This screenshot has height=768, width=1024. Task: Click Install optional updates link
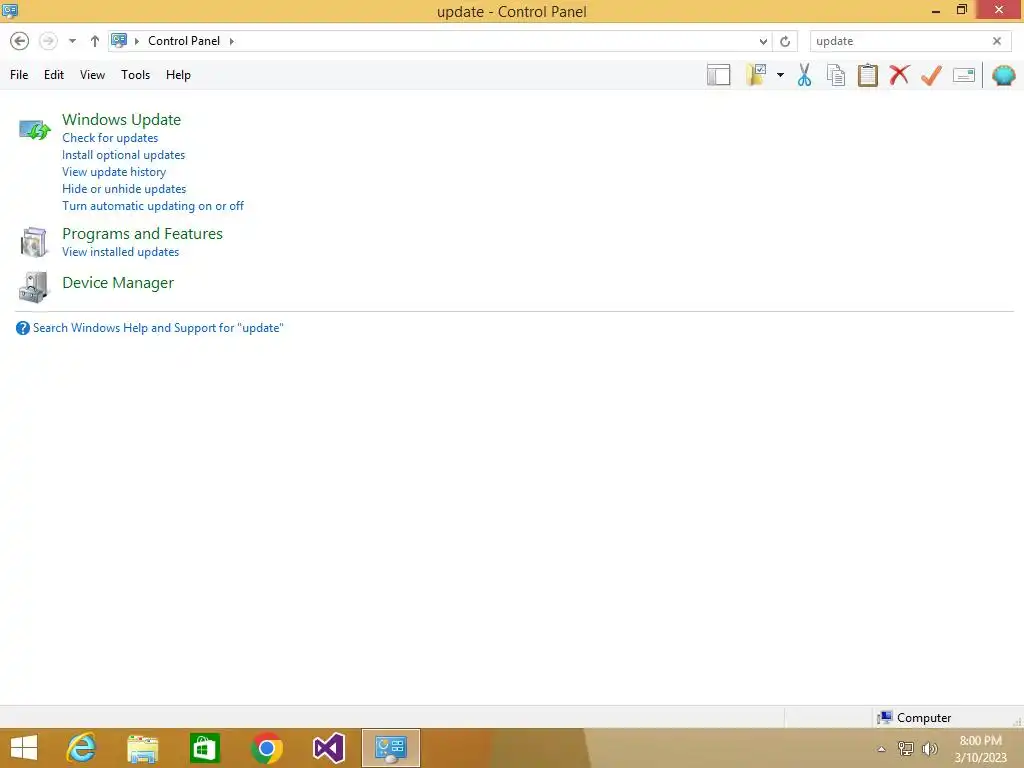pos(123,155)
